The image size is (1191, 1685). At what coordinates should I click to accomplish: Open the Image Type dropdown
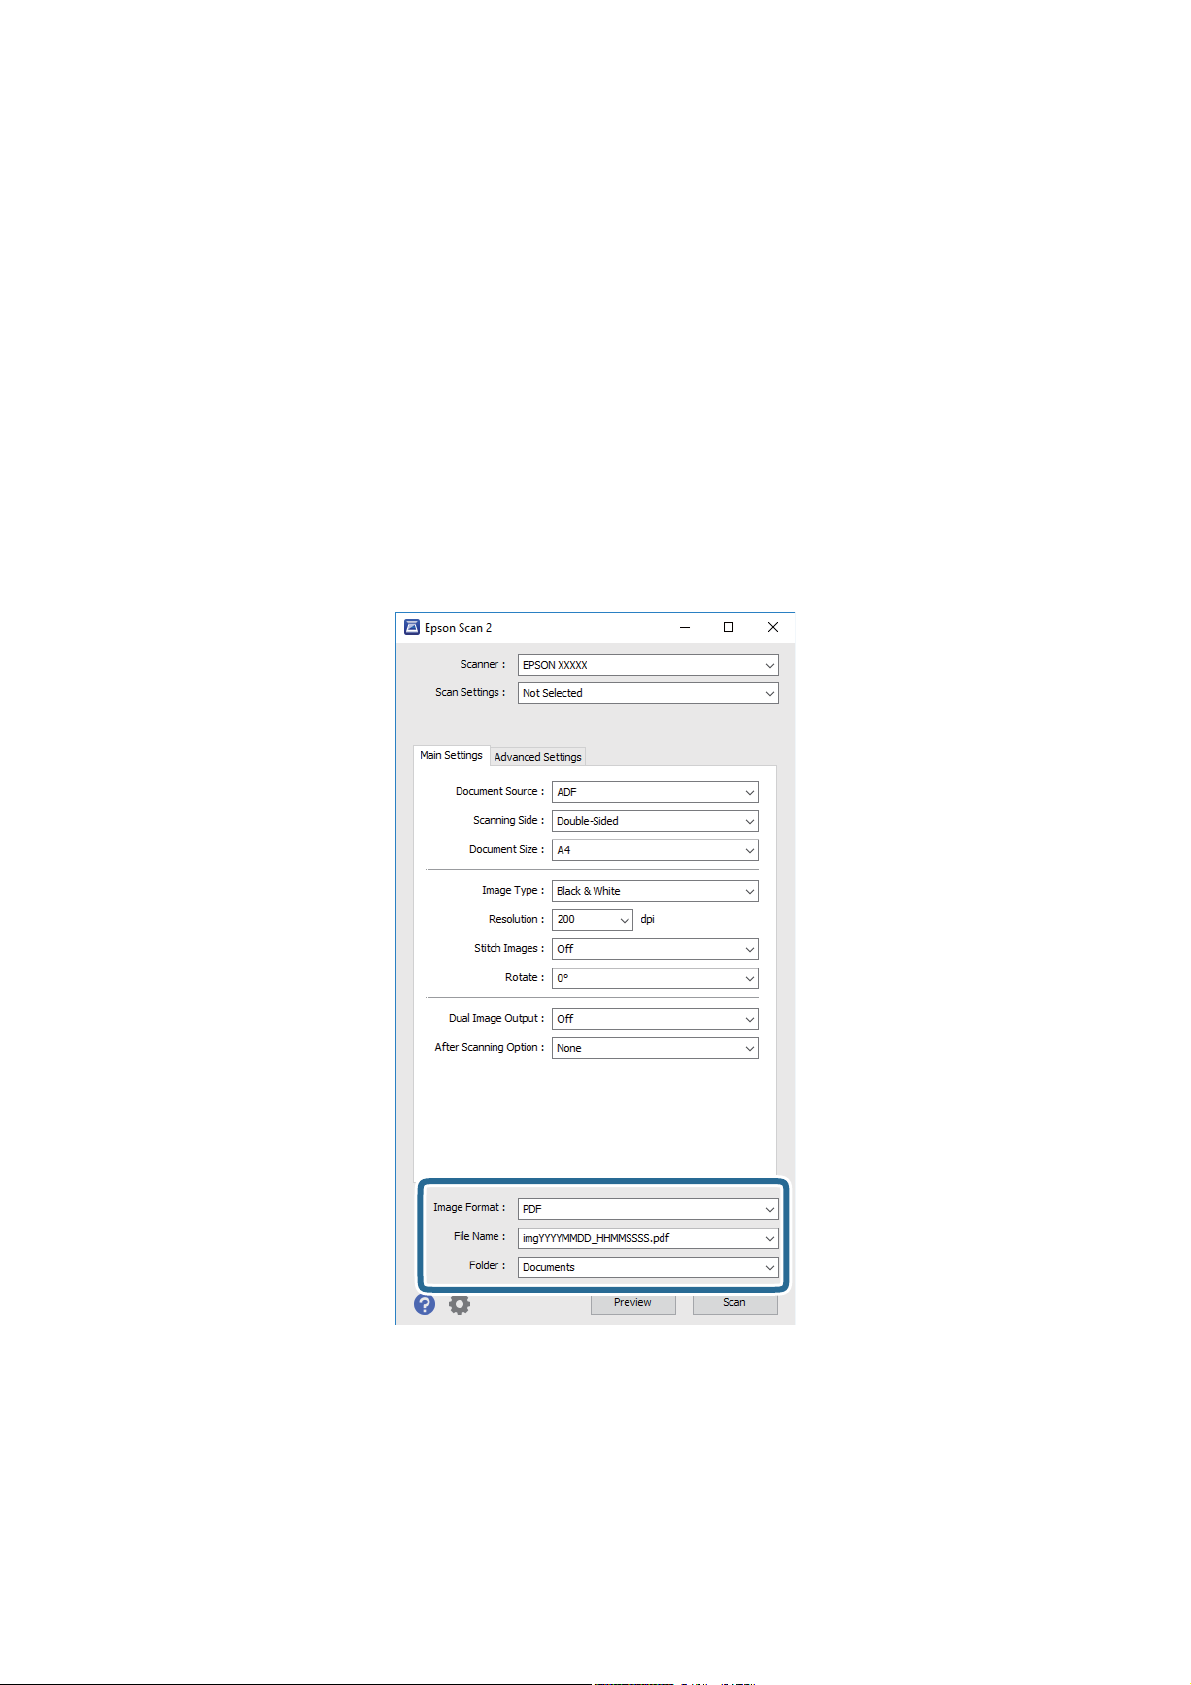click(655, 891)
